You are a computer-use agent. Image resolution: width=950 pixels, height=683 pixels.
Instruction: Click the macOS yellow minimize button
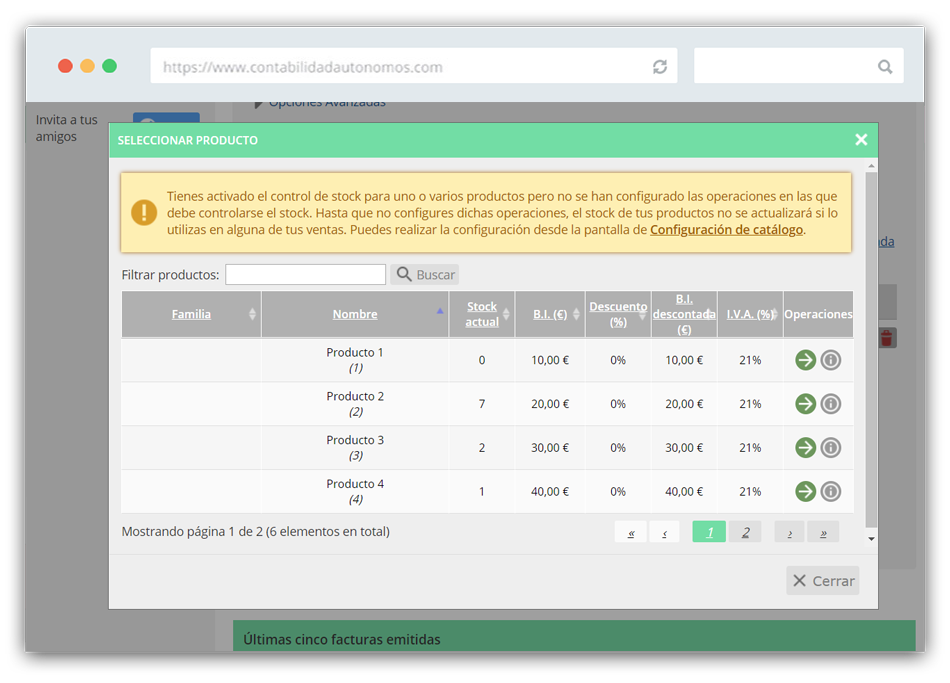tap(87, 66)
